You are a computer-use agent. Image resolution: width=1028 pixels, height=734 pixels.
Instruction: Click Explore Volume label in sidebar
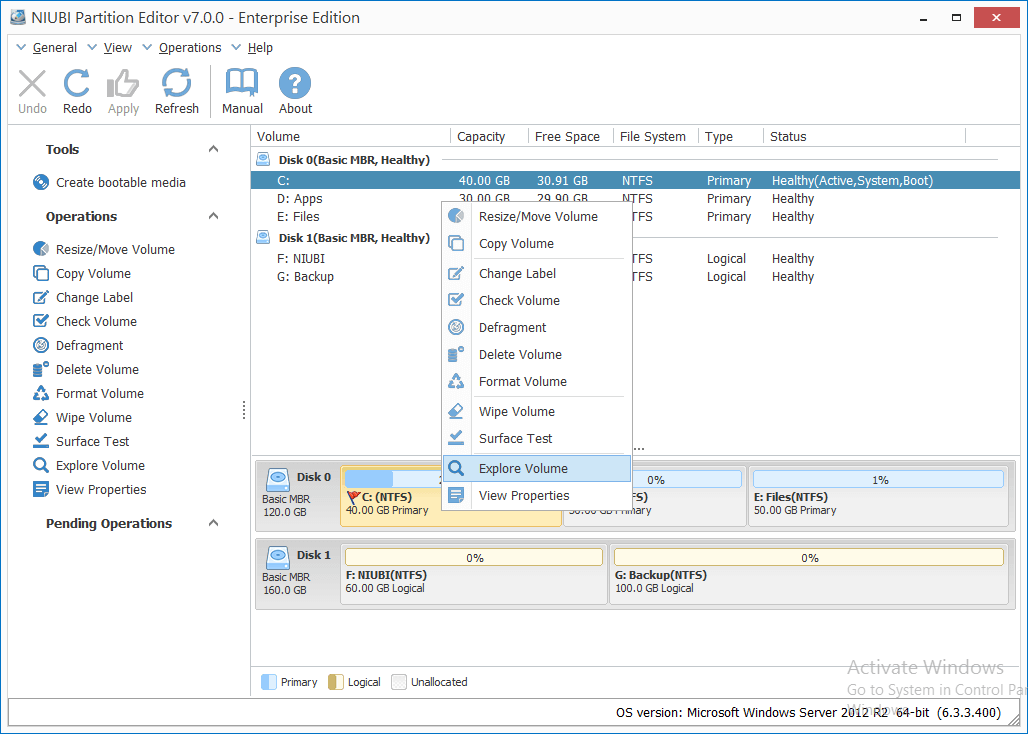click(x=100, y=465)
